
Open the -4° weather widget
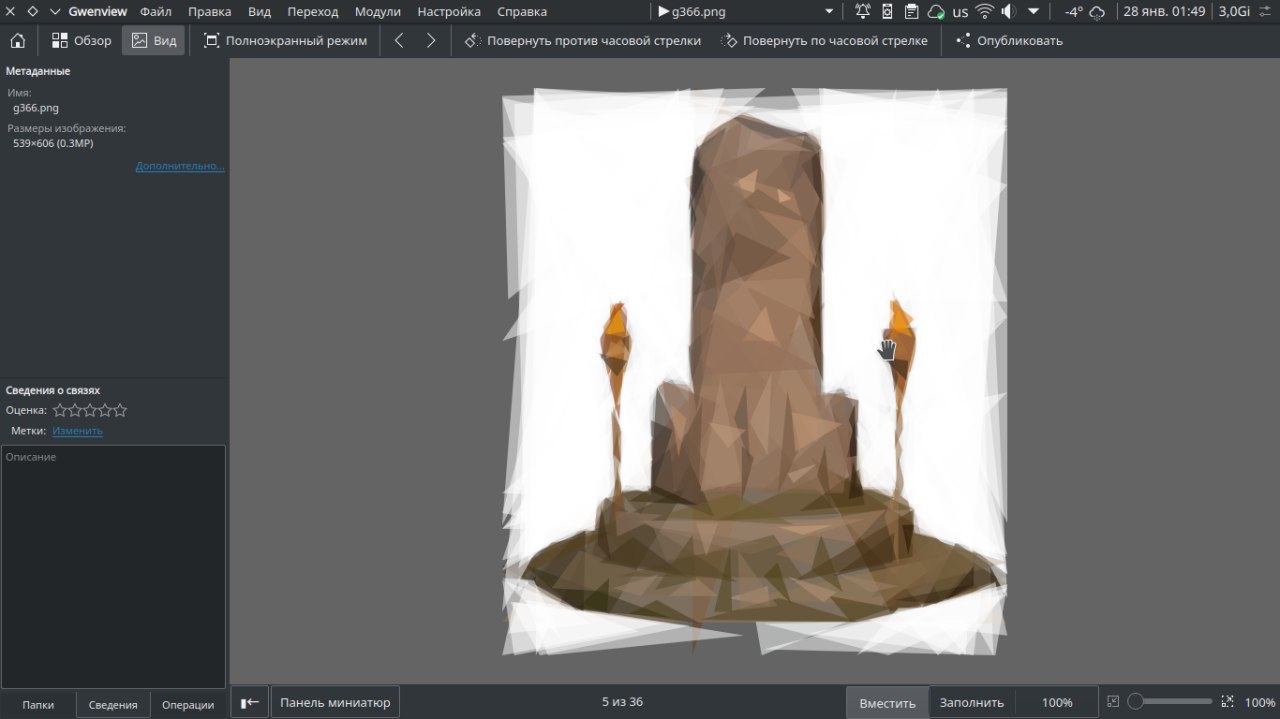(x=1084, y=12)
